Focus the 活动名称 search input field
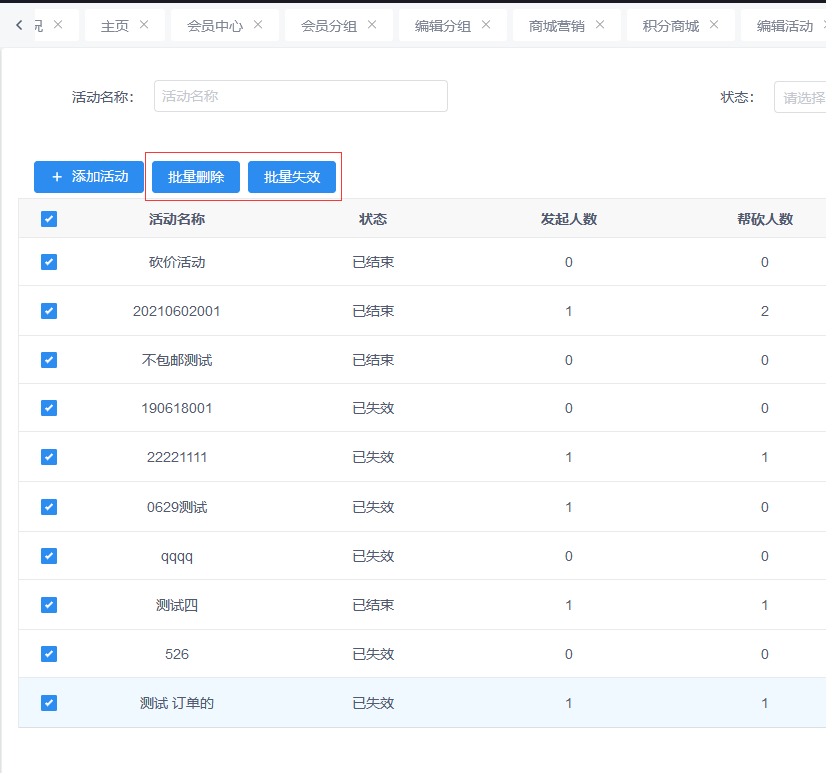Screen dimensions: 826x773 300,96
